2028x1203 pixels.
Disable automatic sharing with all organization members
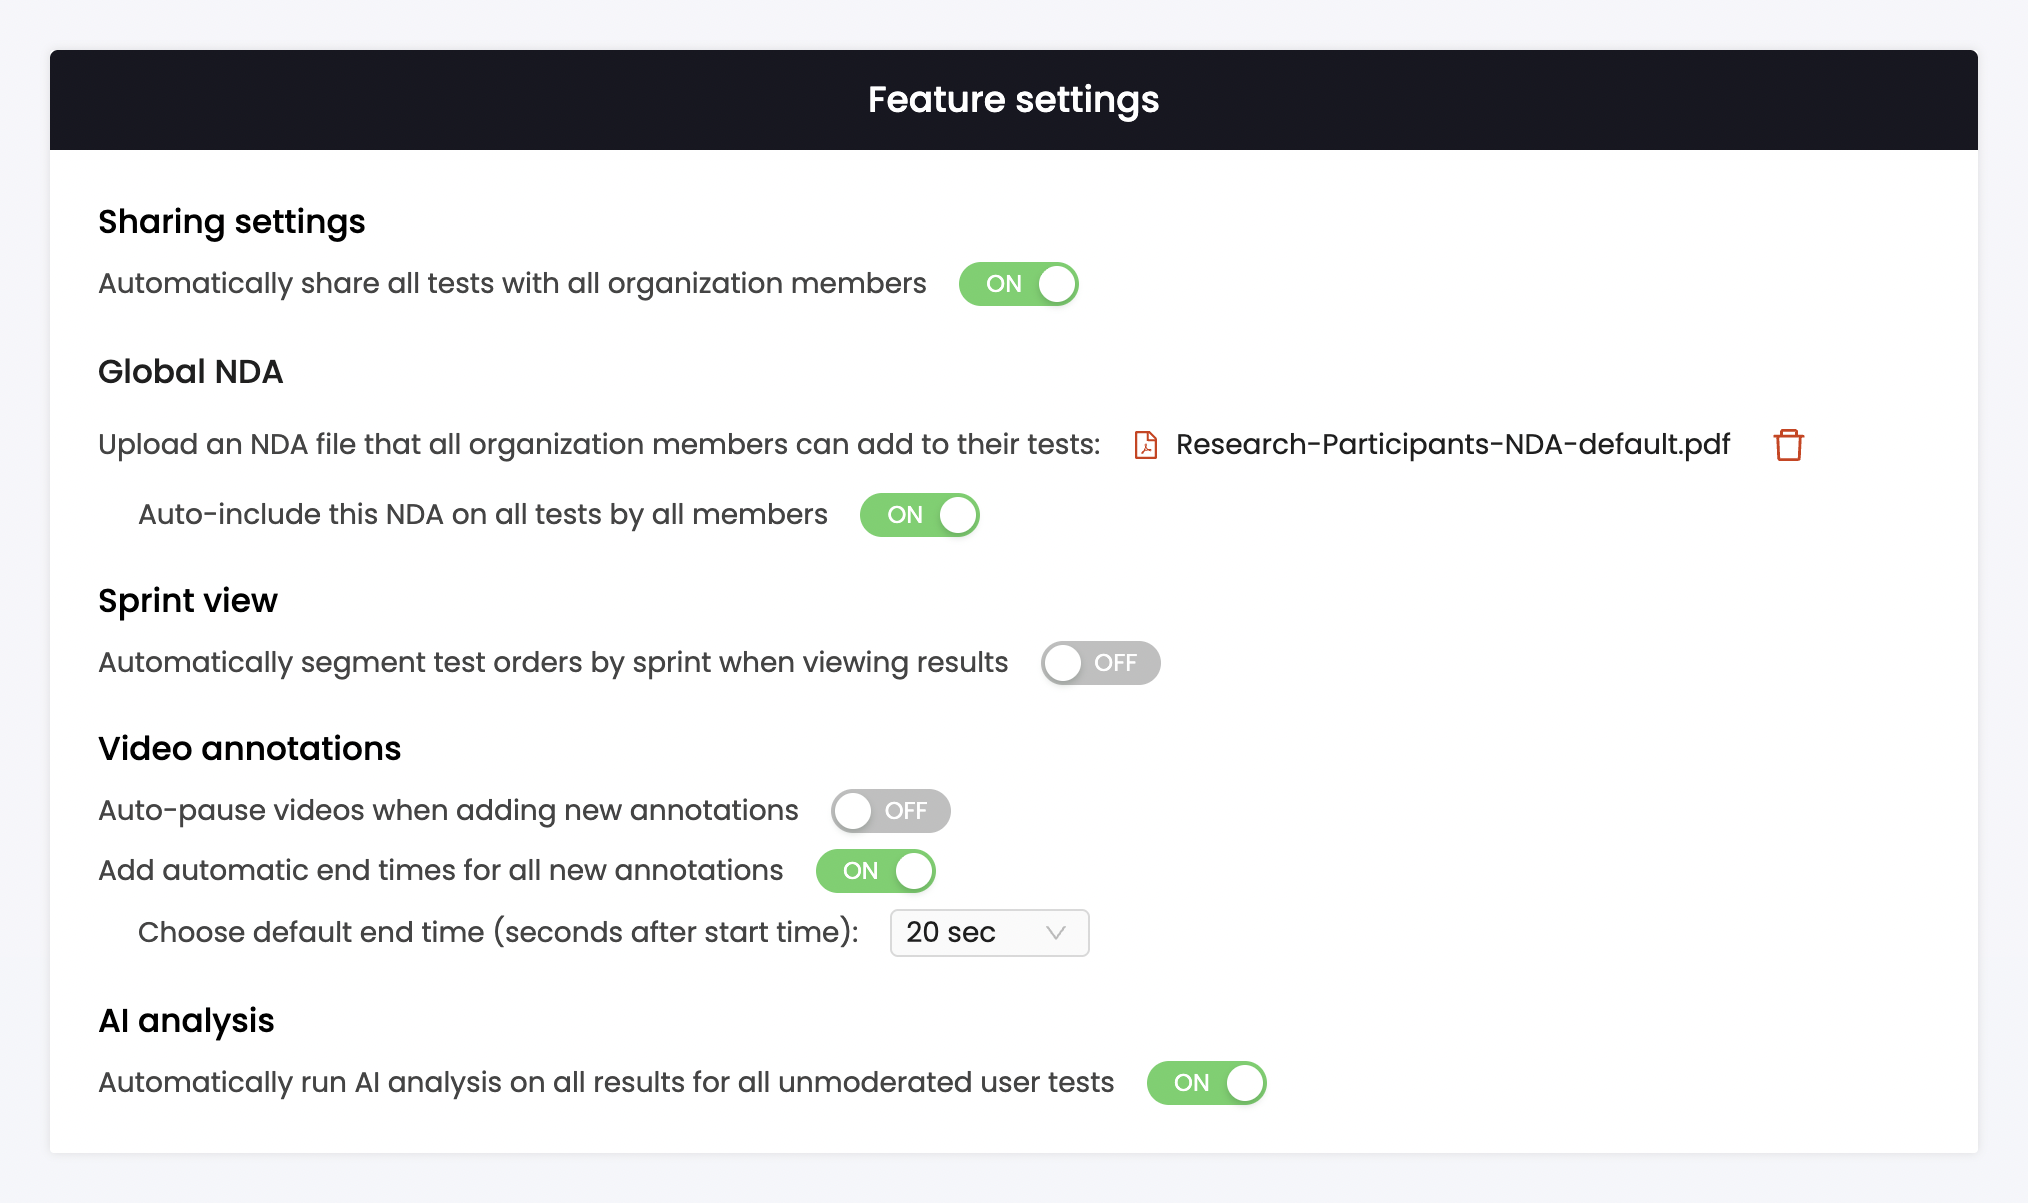(x=1018, y=284)
